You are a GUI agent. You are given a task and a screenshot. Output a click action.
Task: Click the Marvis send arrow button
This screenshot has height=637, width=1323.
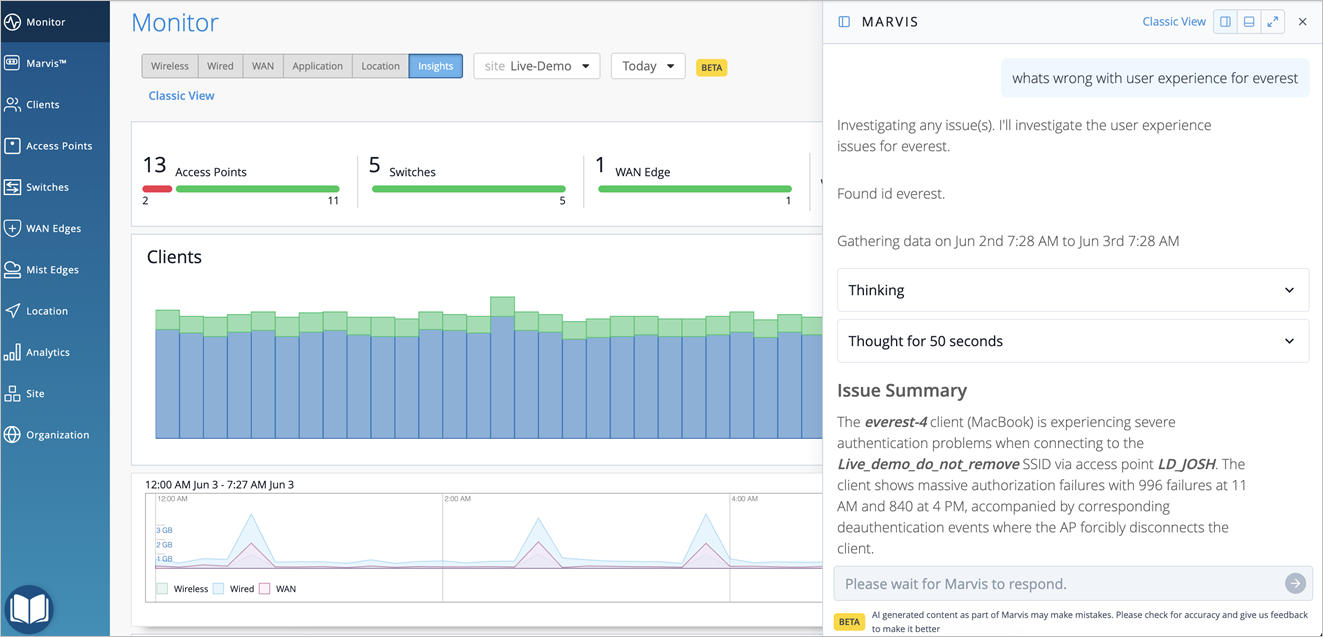(x=1295, y=583)
